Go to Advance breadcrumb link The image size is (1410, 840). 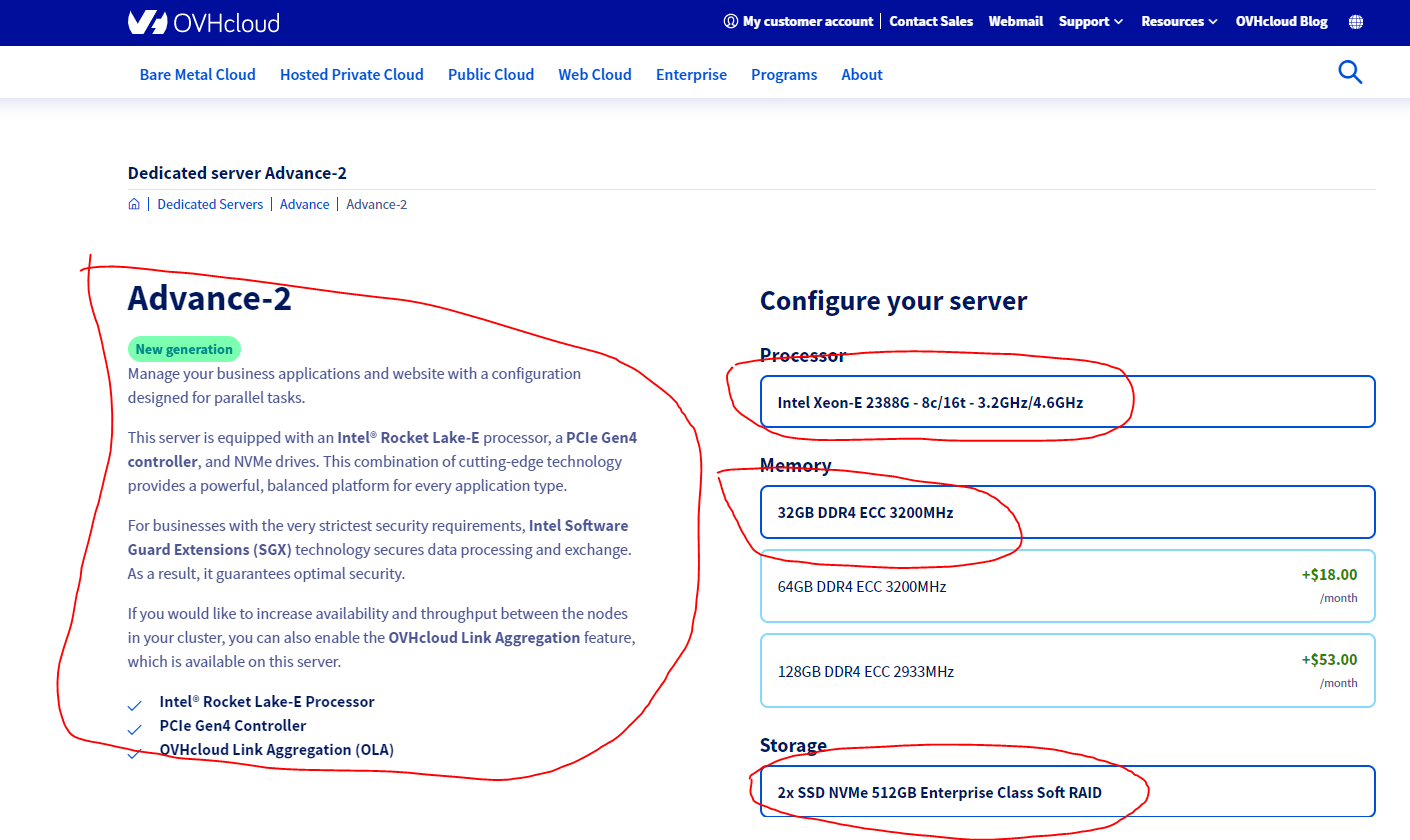click(305, 204)
